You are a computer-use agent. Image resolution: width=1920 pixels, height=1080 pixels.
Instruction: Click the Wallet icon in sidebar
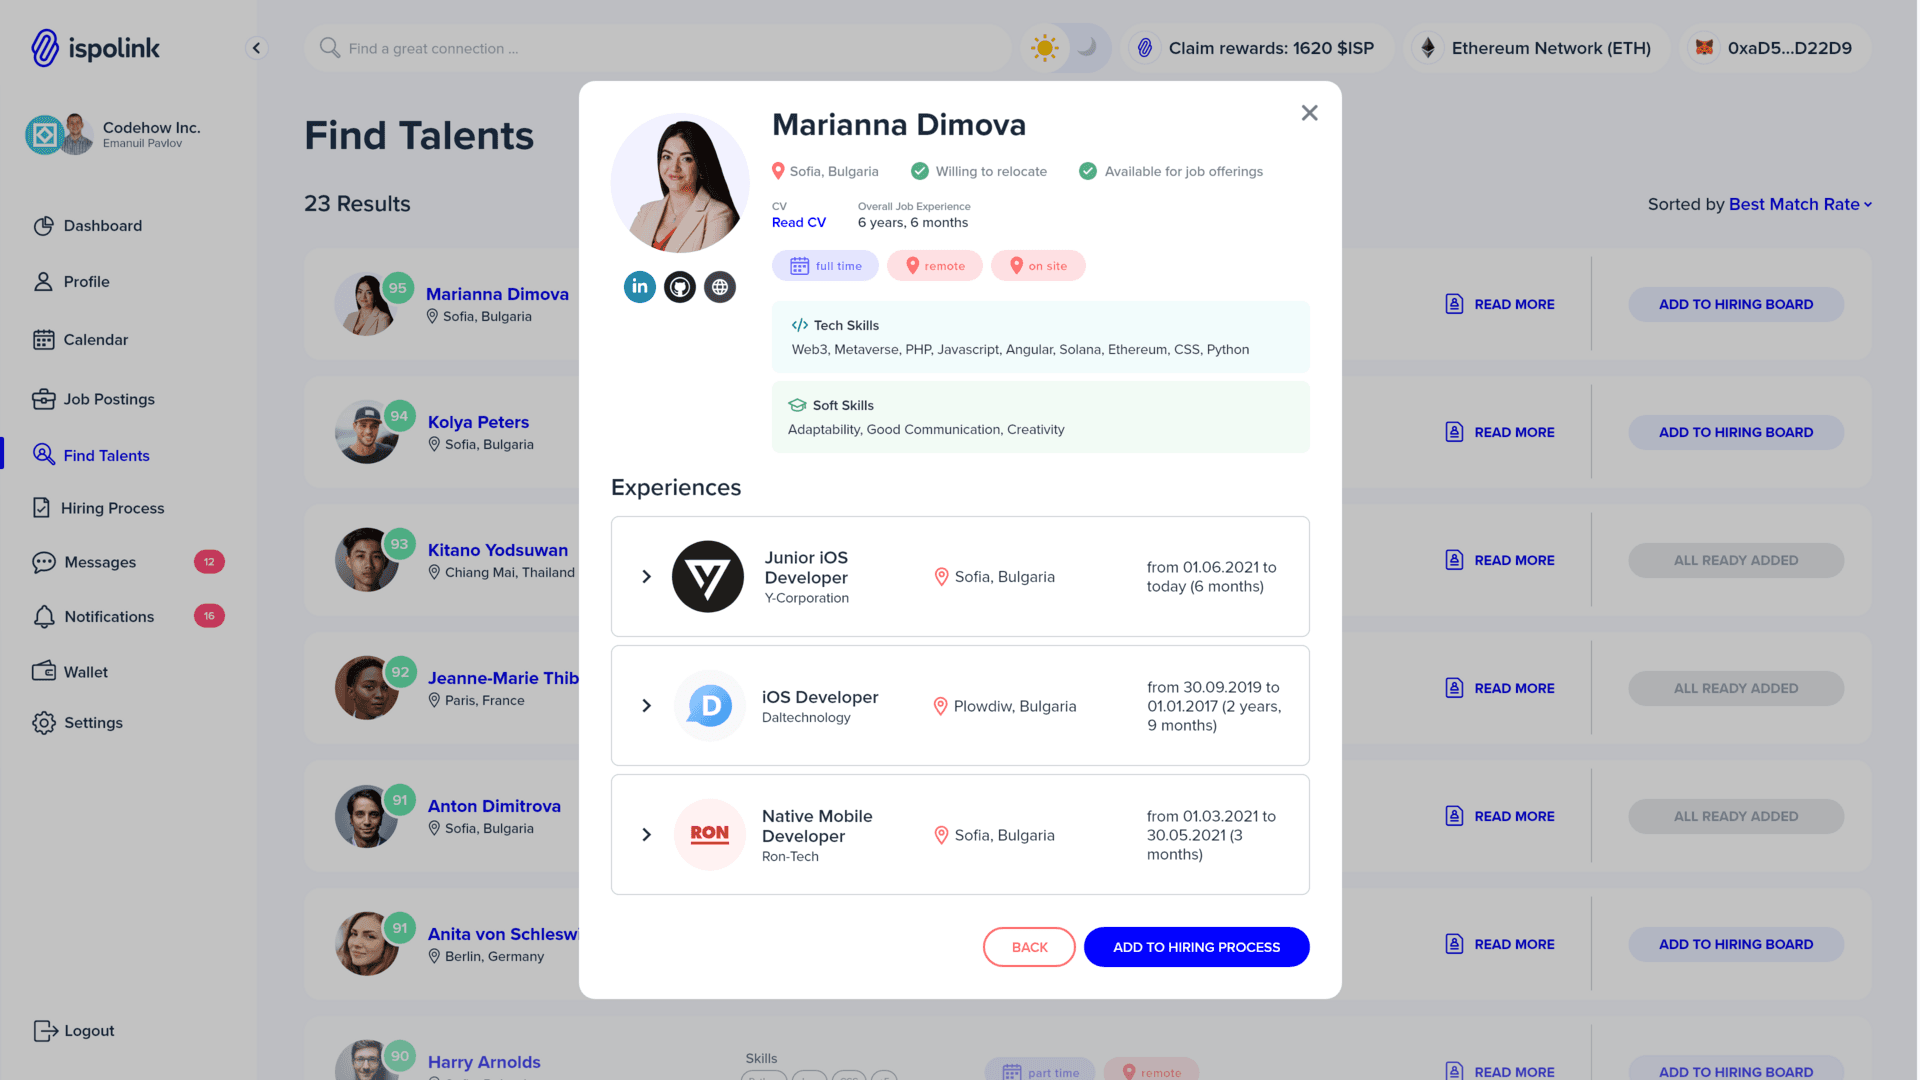(44, 671)
